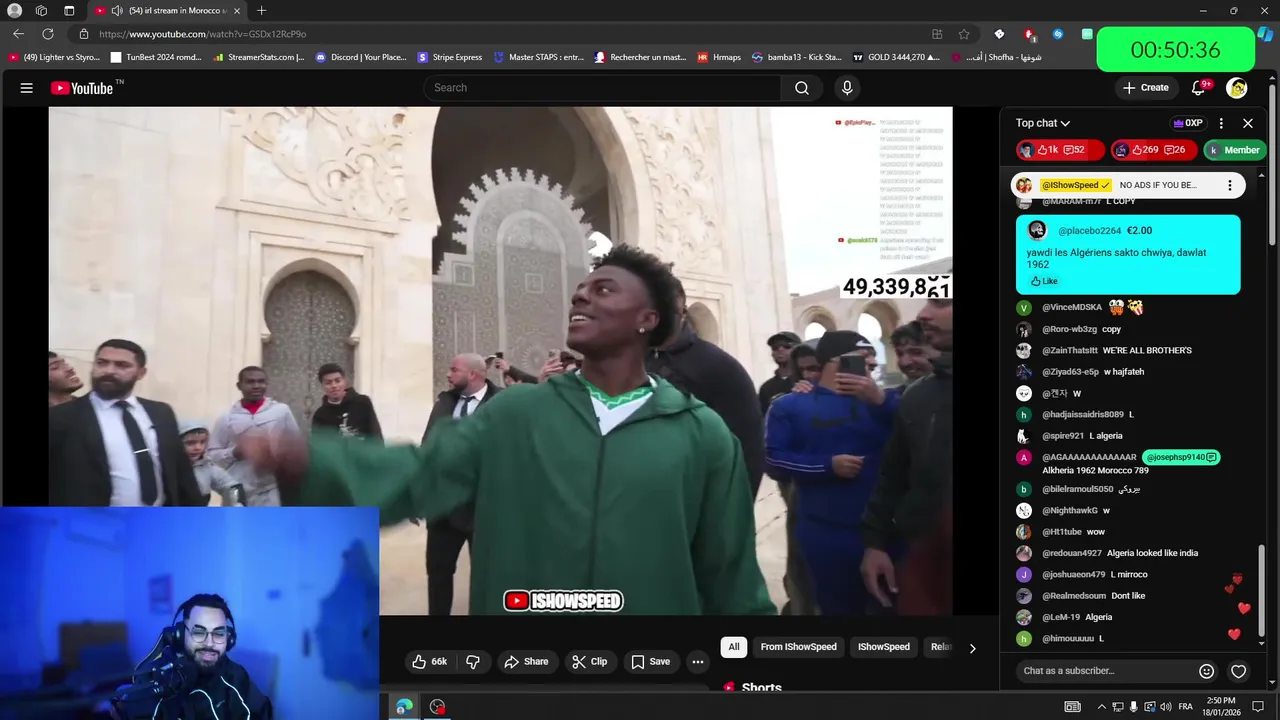Like the placebo2264 €2.00 Super Chat
This screenshot has height=720, width=1280.
pyautogui.click(x=1044, y=281)
